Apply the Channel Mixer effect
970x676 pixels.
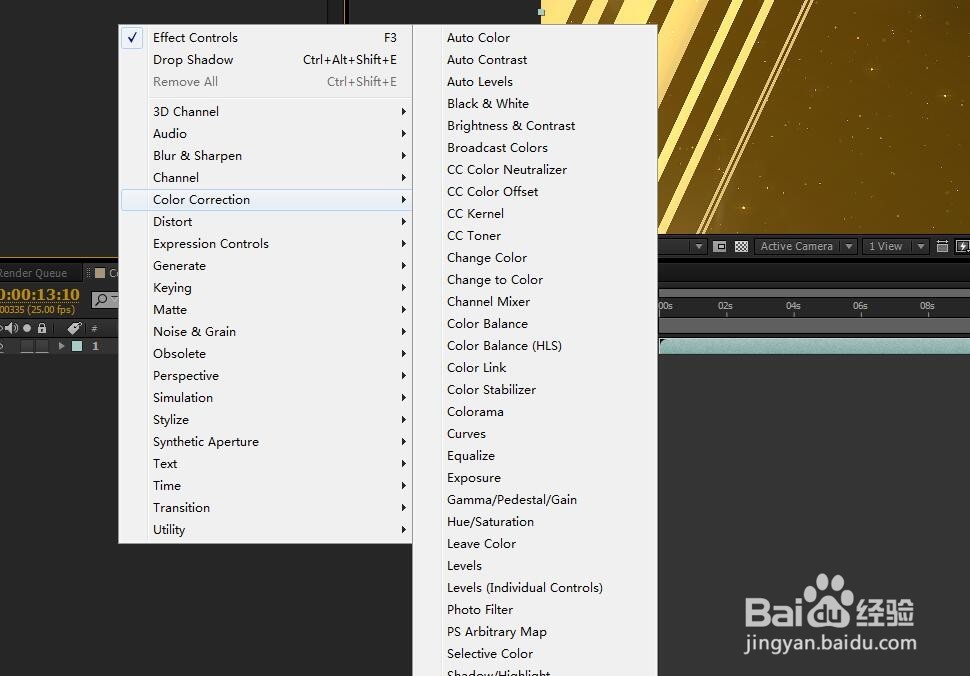click(535, 302)
